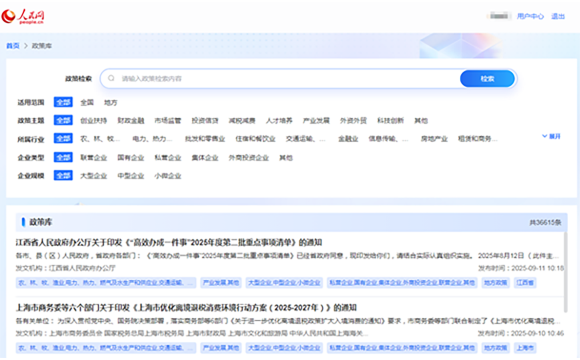The width and height of the screenshot is (580, 360).
Task: Choose the 减税减费 policy theme
Action: coord(242,121)
